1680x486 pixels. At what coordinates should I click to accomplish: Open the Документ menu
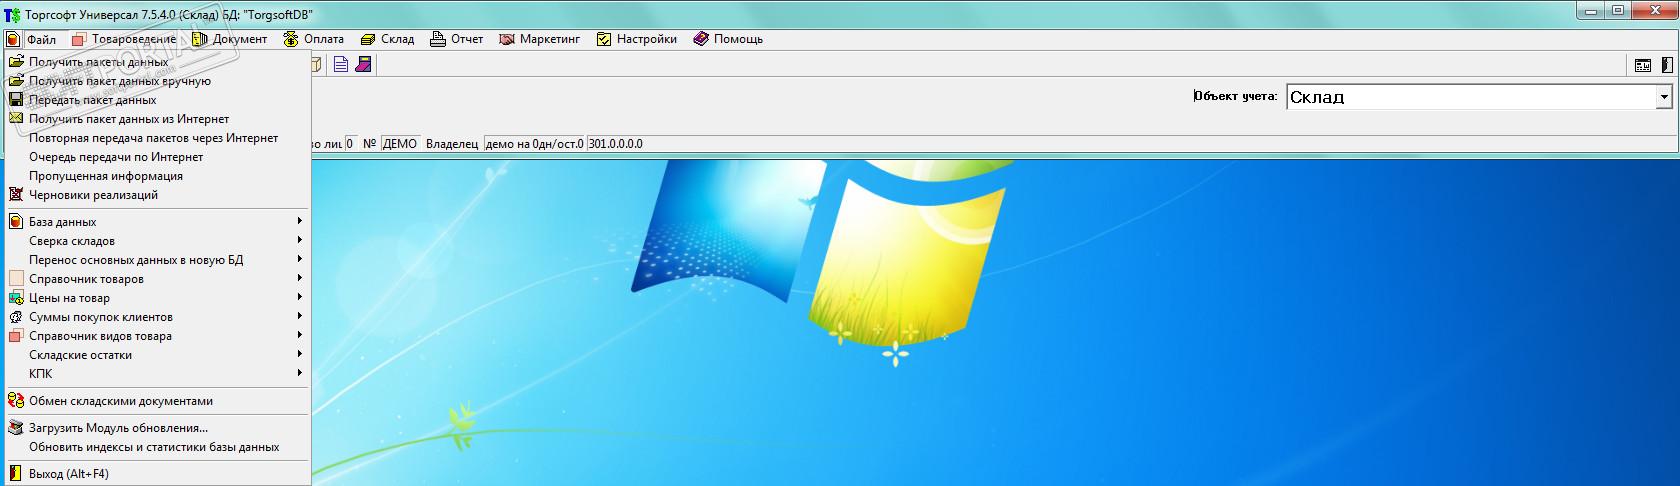230,39
